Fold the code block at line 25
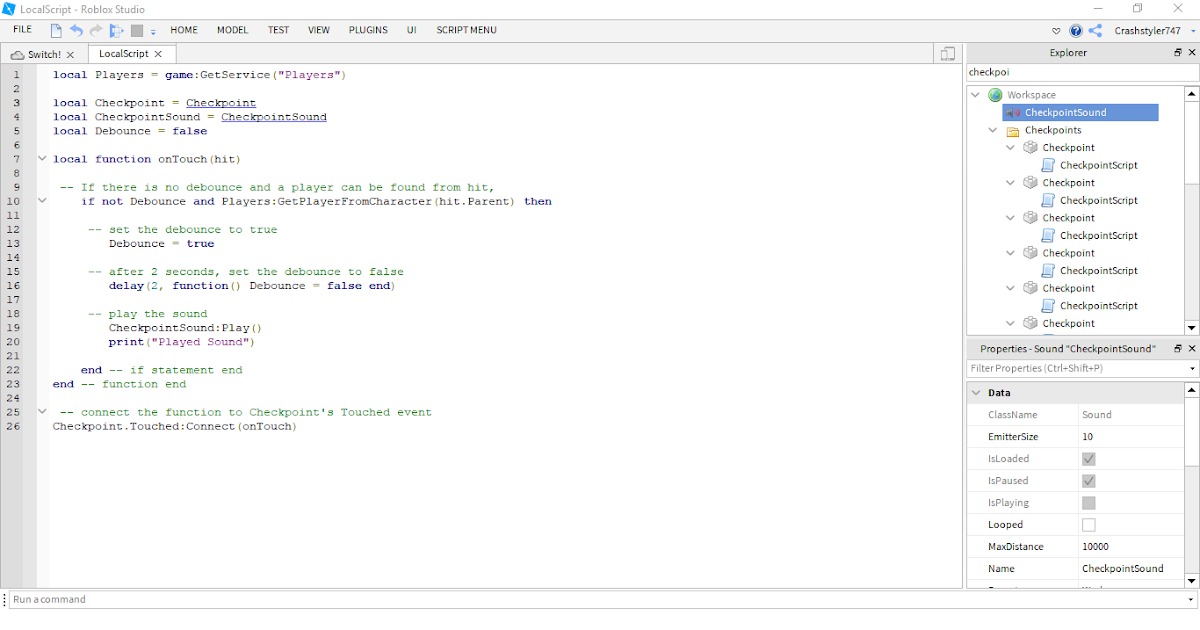 42,412
